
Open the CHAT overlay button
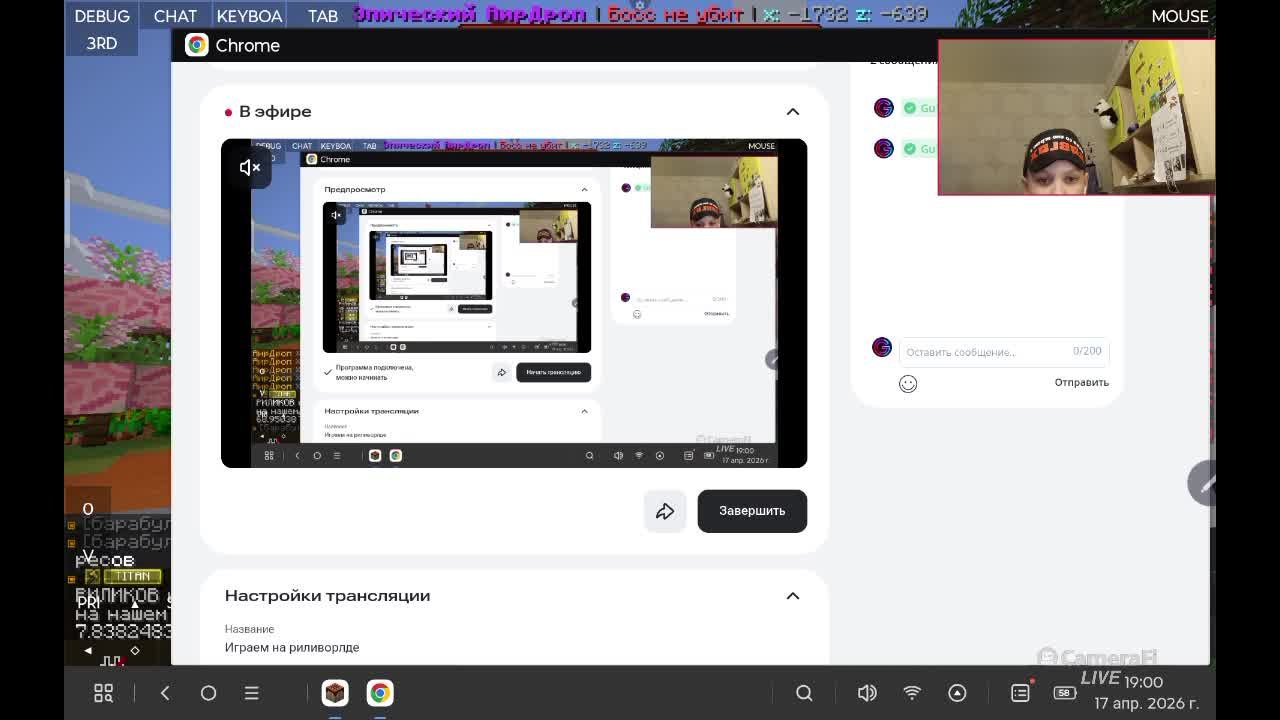[175, 16]
